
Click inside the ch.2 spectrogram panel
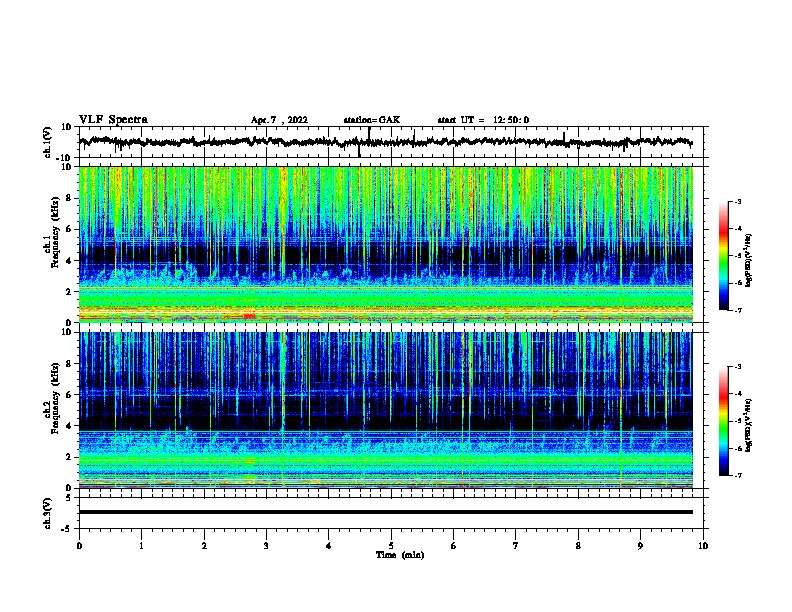tap(385, 410)
